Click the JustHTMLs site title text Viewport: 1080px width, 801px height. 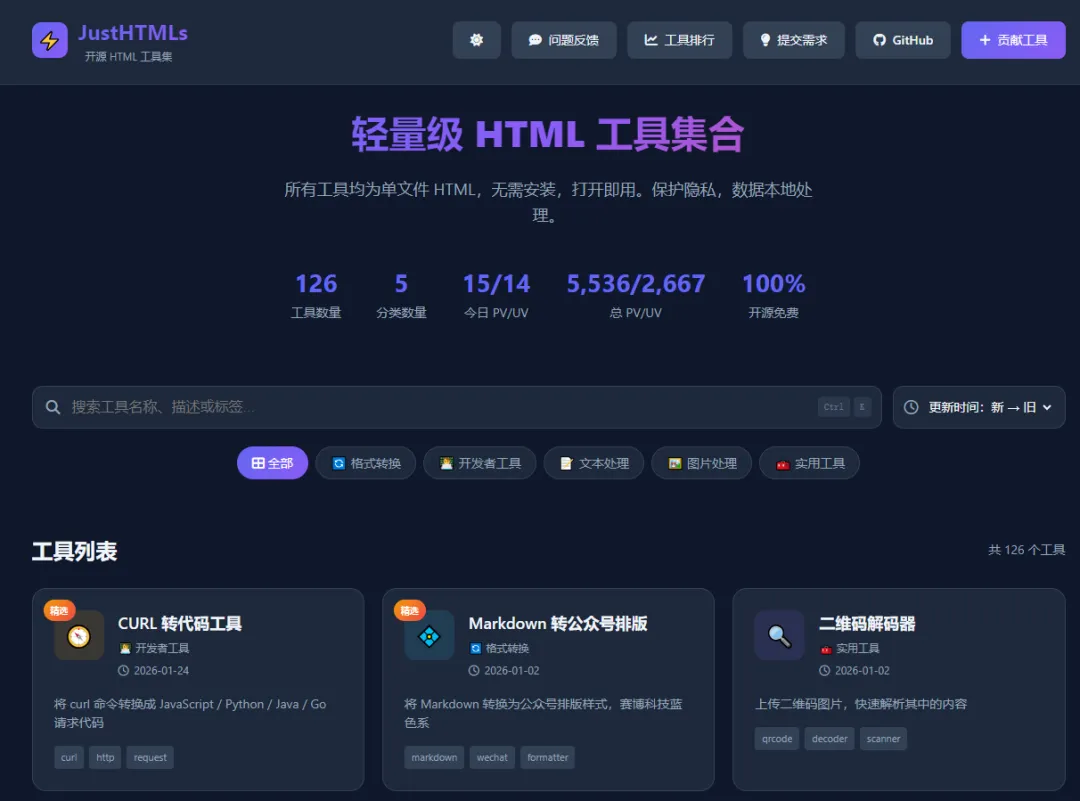point(133,32)
